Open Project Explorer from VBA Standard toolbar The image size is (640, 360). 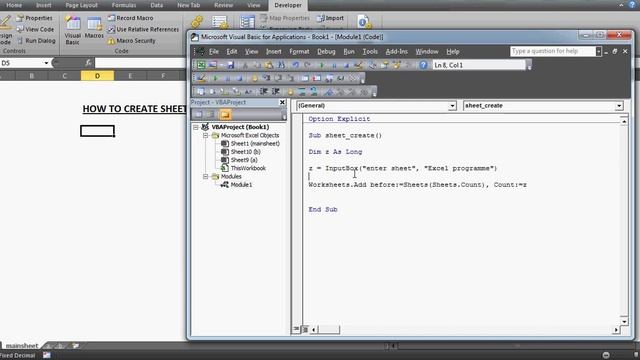pyautogui.click(x=372, y=65)
